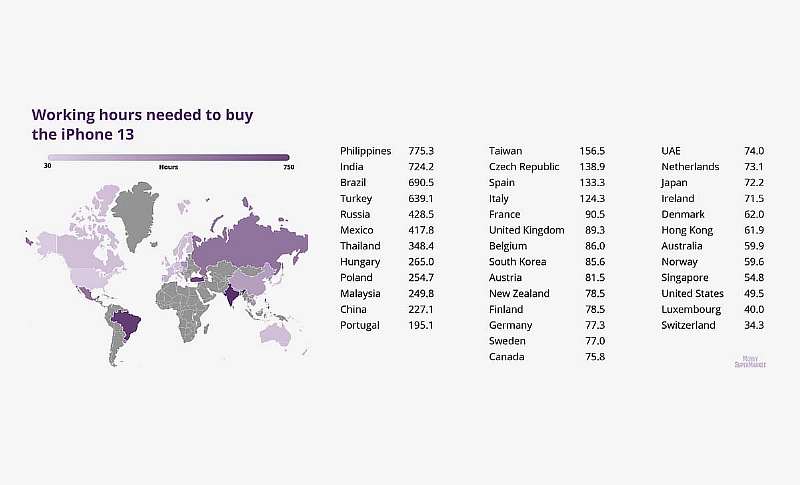The image size is (800, 485).
Task: Click the Switzerland country label
Action: pyautogui.click(x=688, y=325)
